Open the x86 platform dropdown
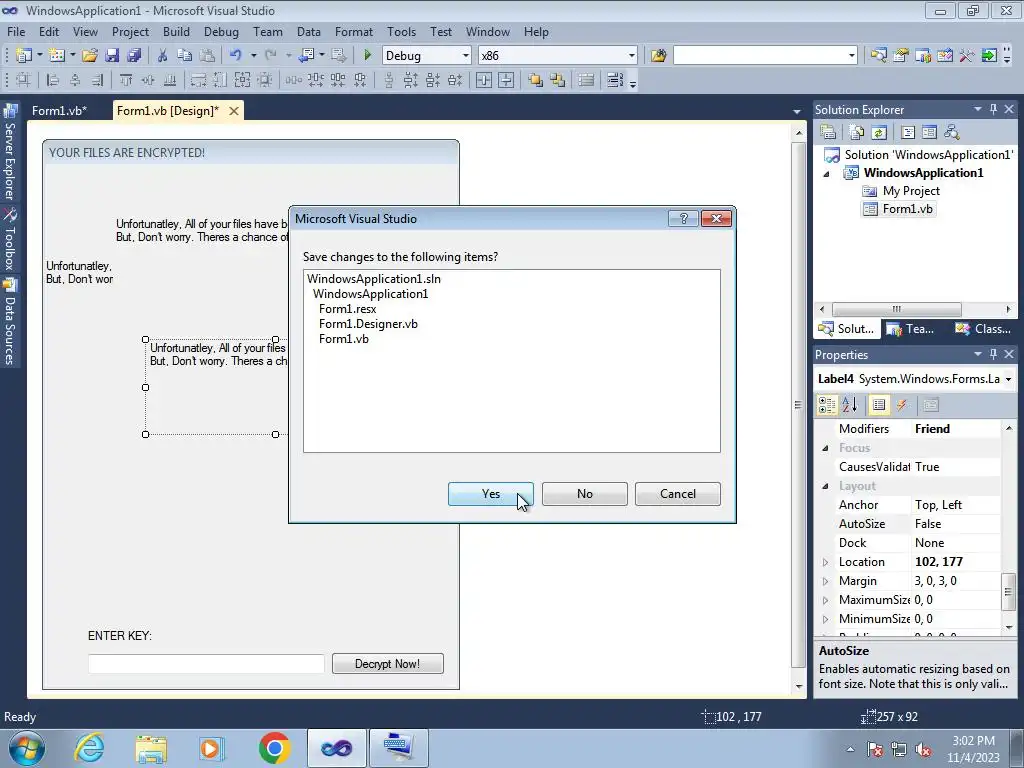The width and height of the screenshot is (1024, 768). click(x=632, y=56)
